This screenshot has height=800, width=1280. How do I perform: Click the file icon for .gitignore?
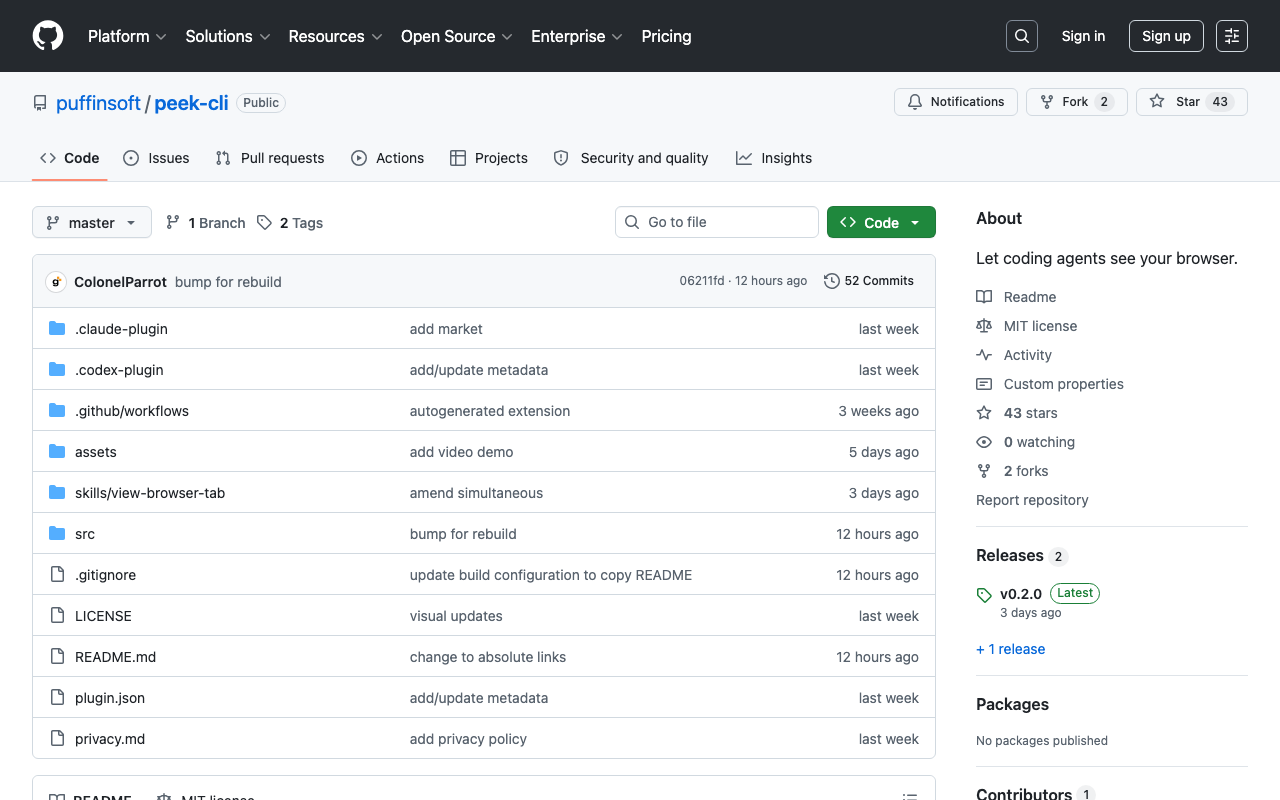(x=57, y=575)
